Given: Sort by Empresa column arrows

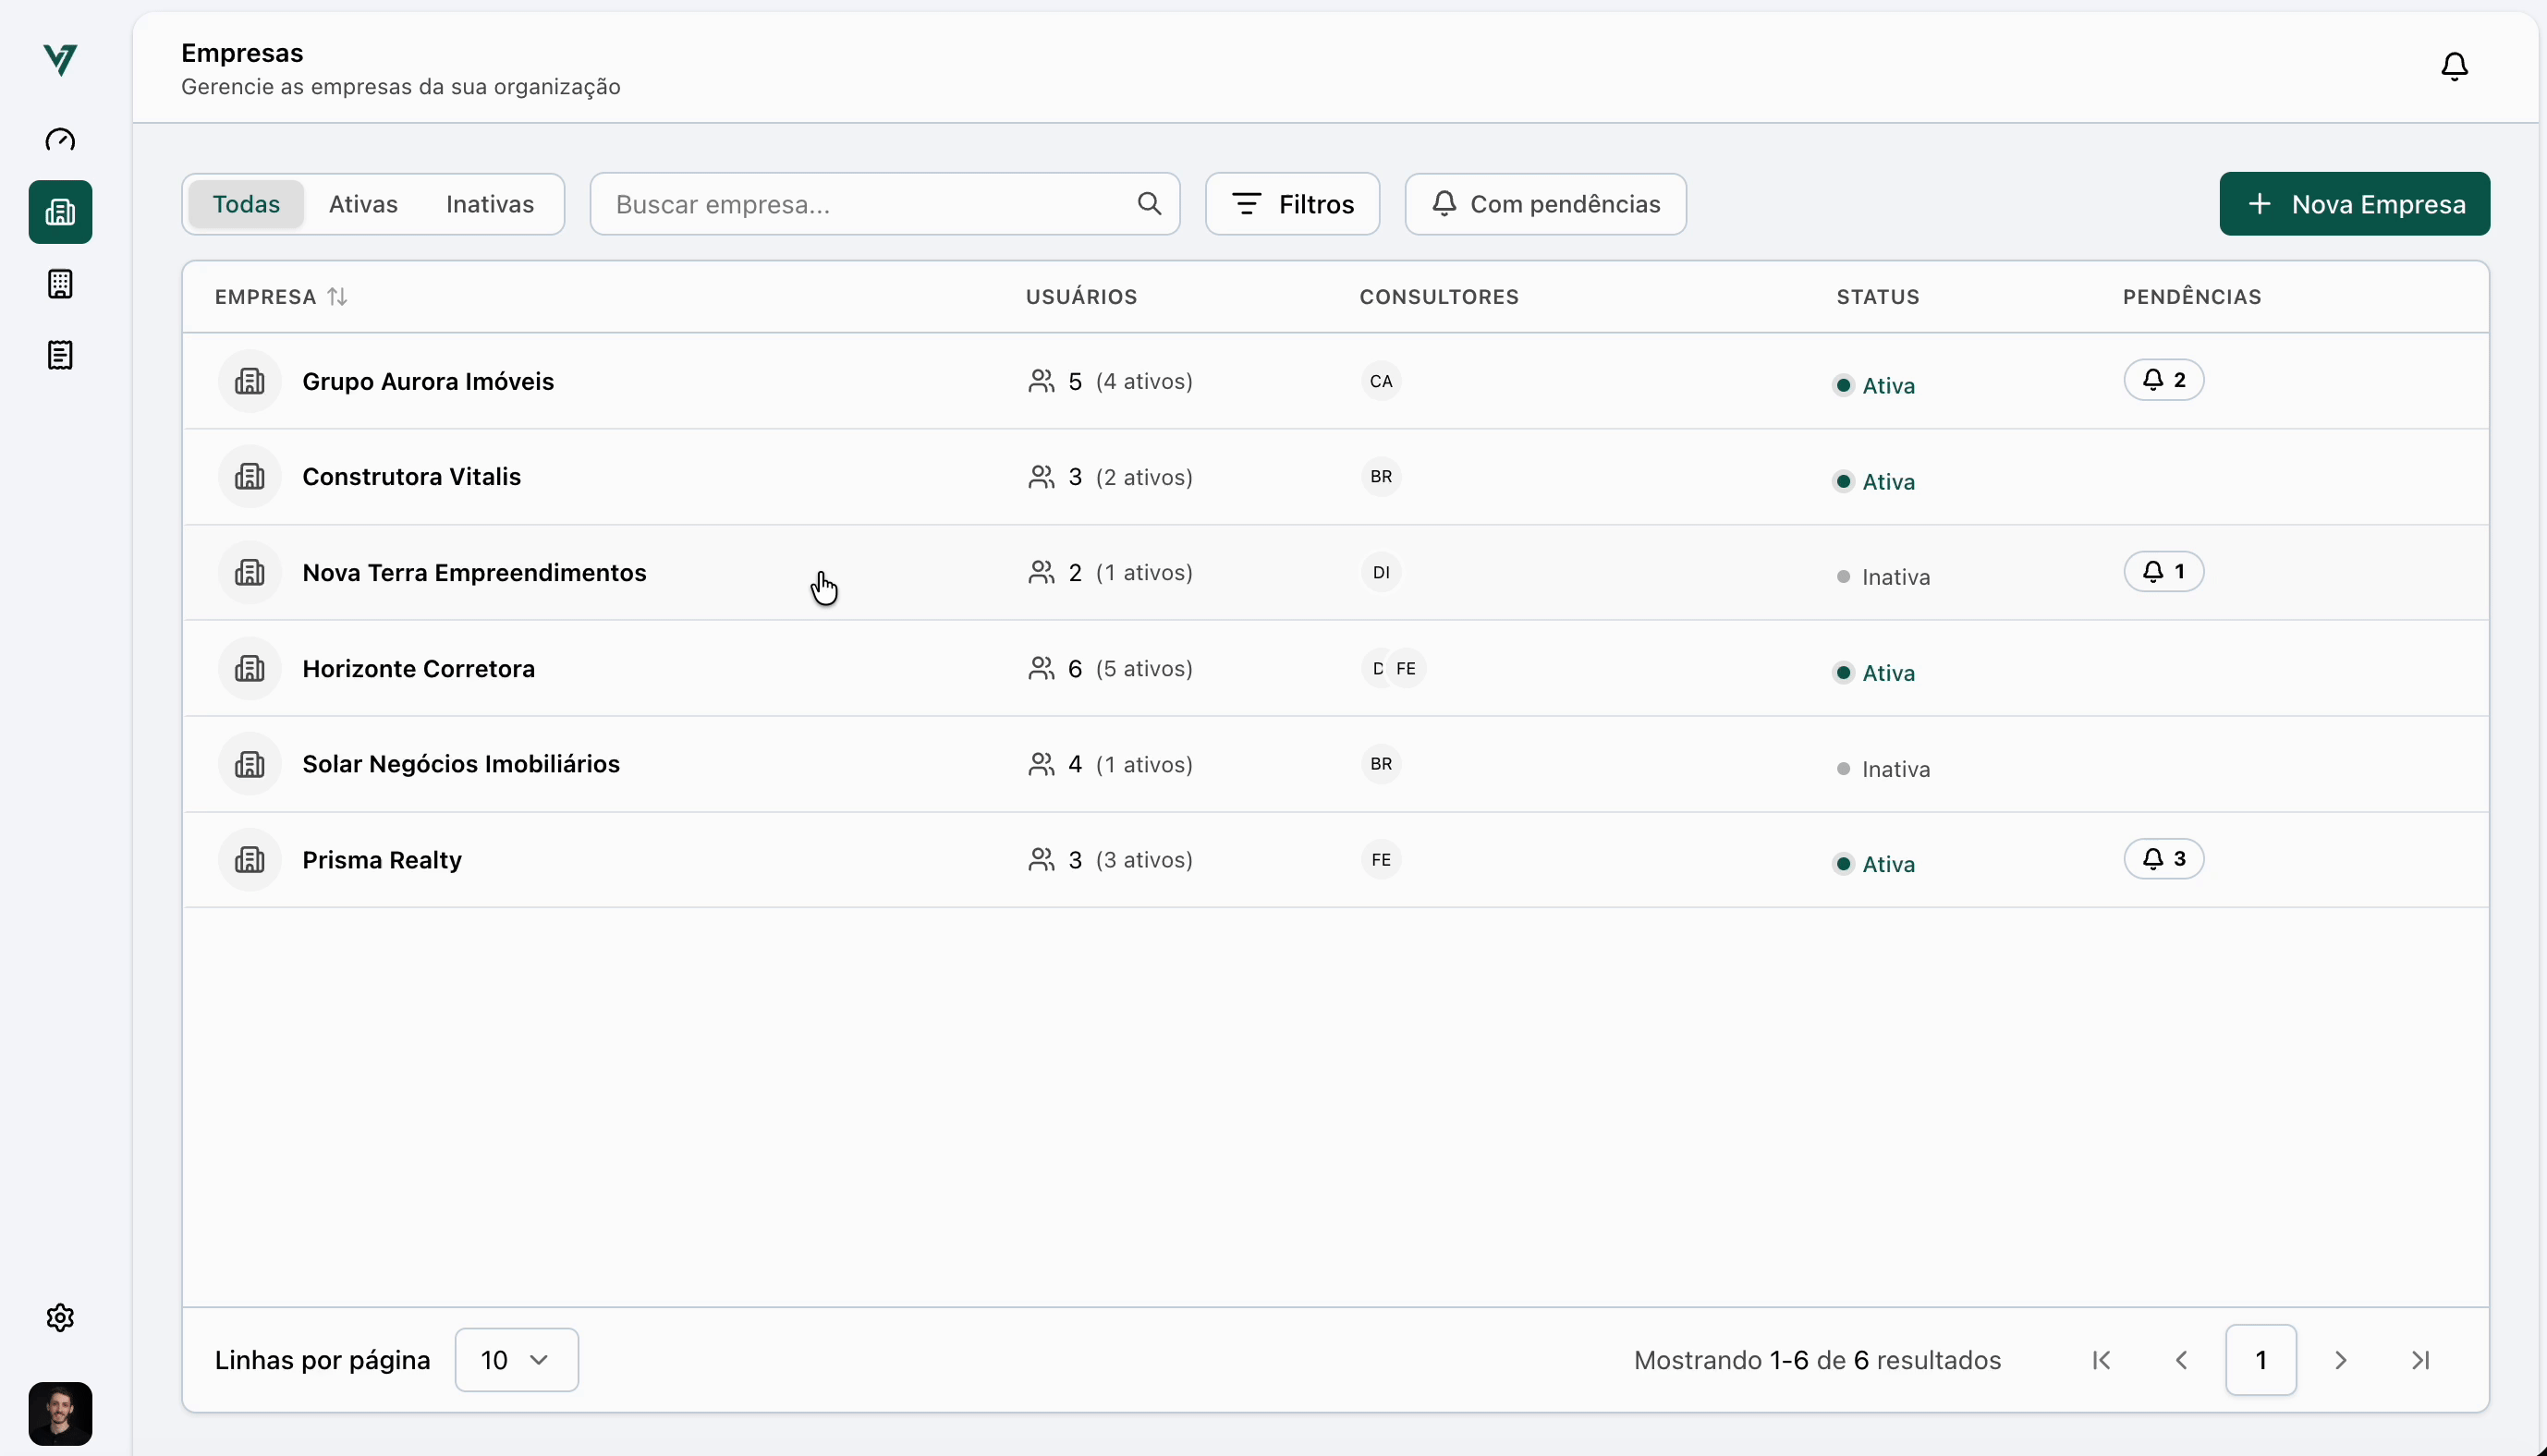Looking at the screenshot, I should coord(337,297).
